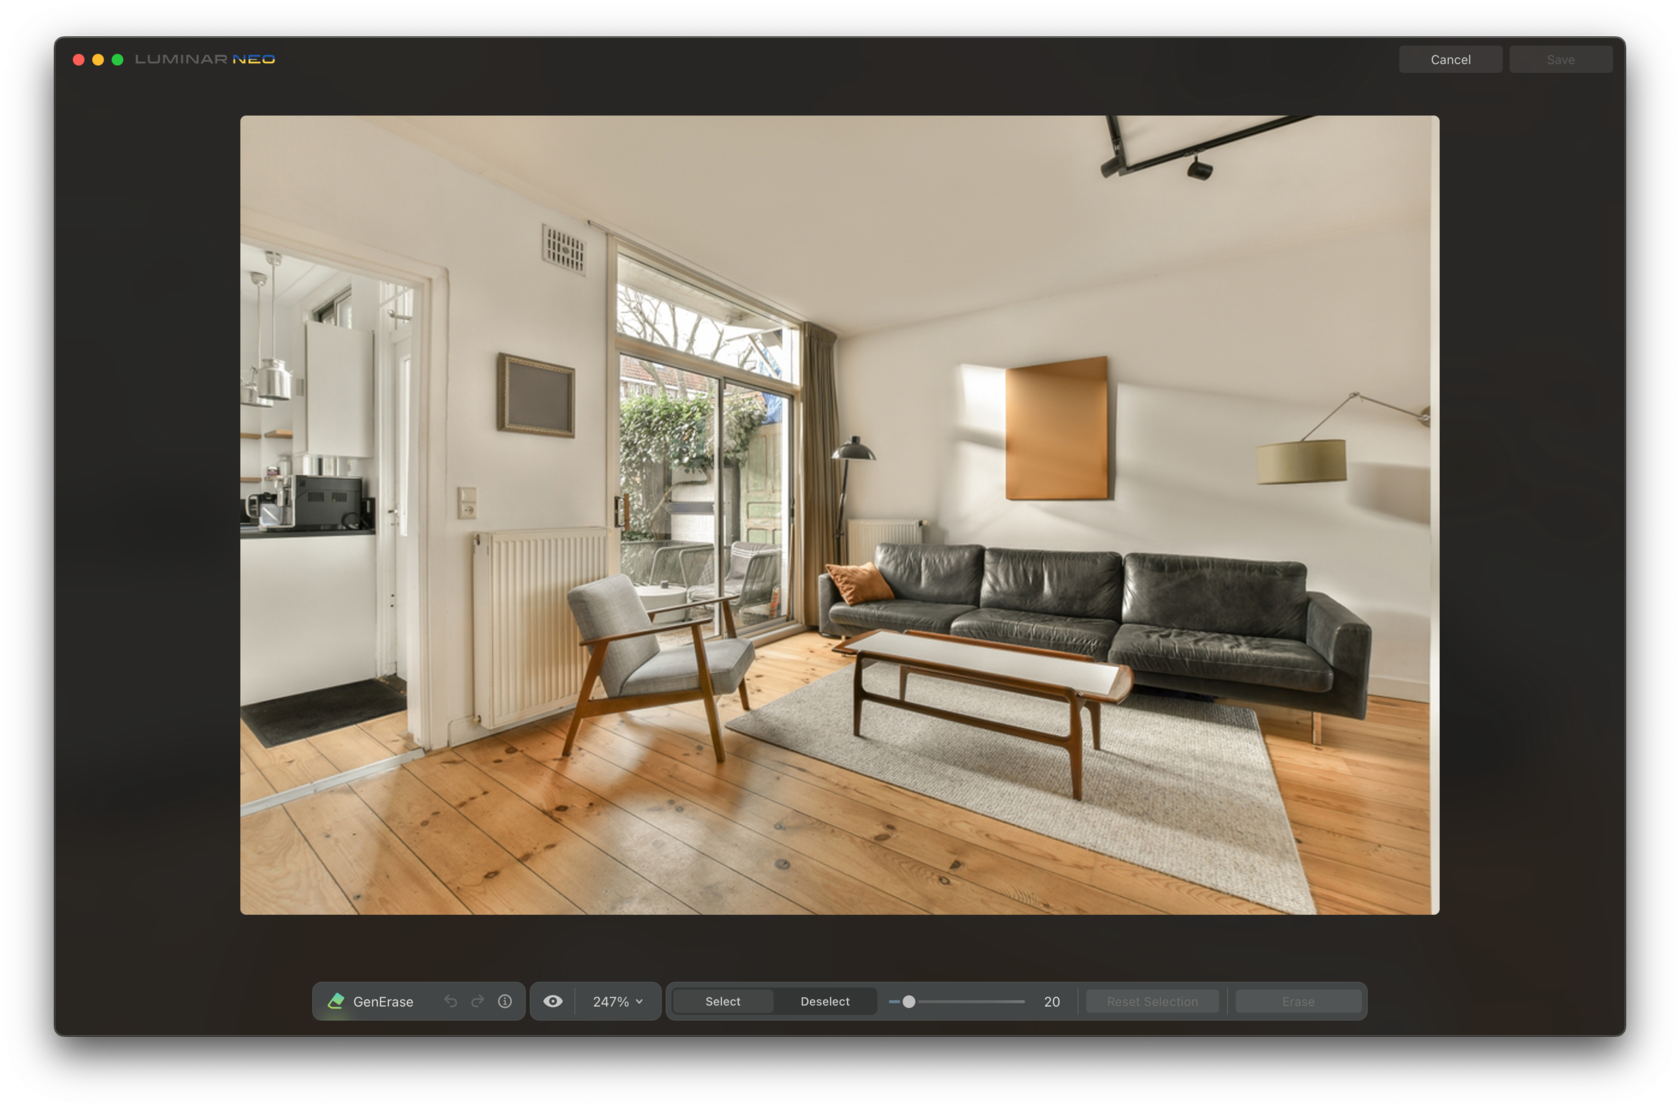Click the green eraser glyph beside GenErase
This screenshot has height=1108, width=1680.
[x=336, y=1001]
